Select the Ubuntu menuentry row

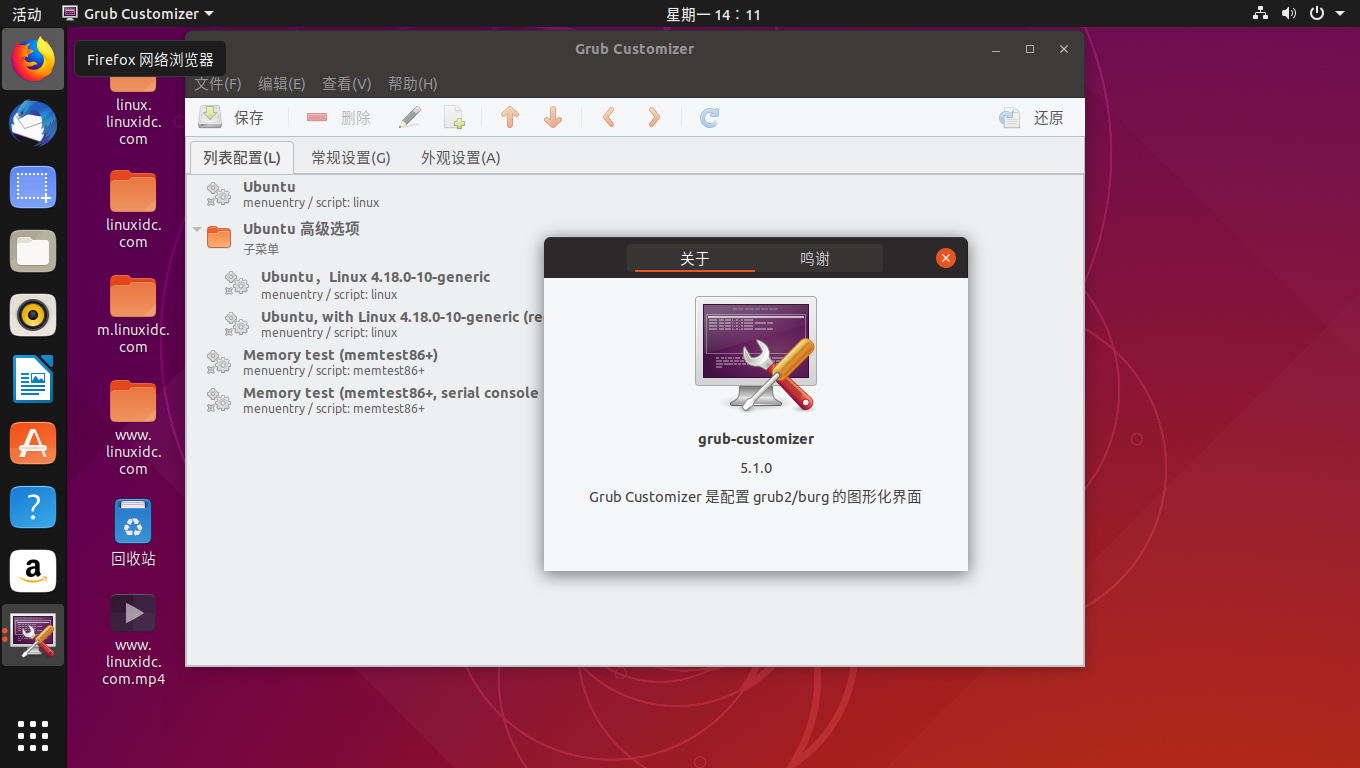[x=635, y=194]
